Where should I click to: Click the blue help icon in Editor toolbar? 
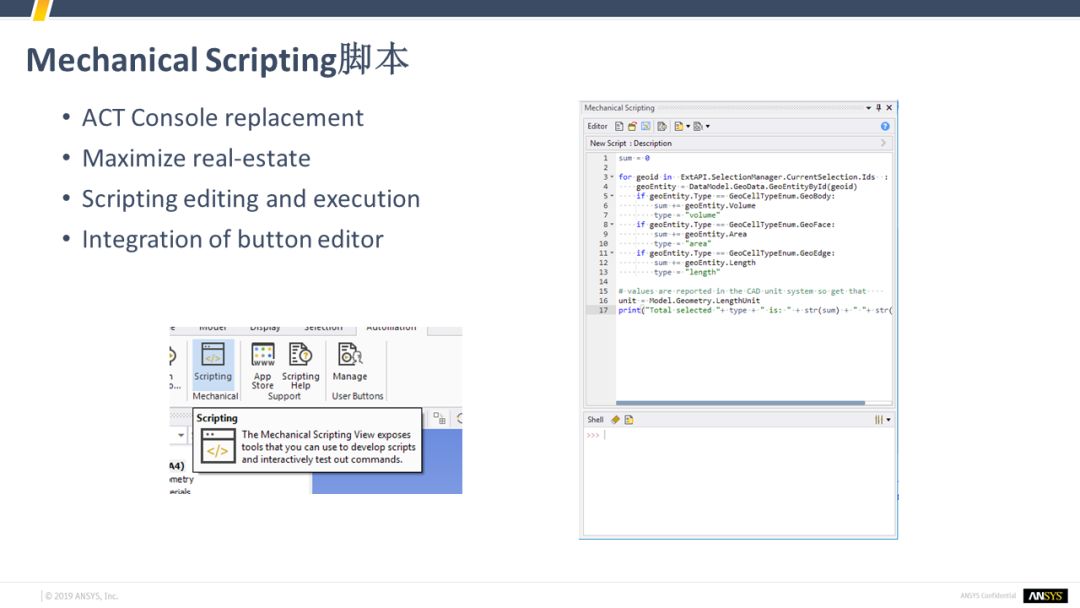click(885, 126)
